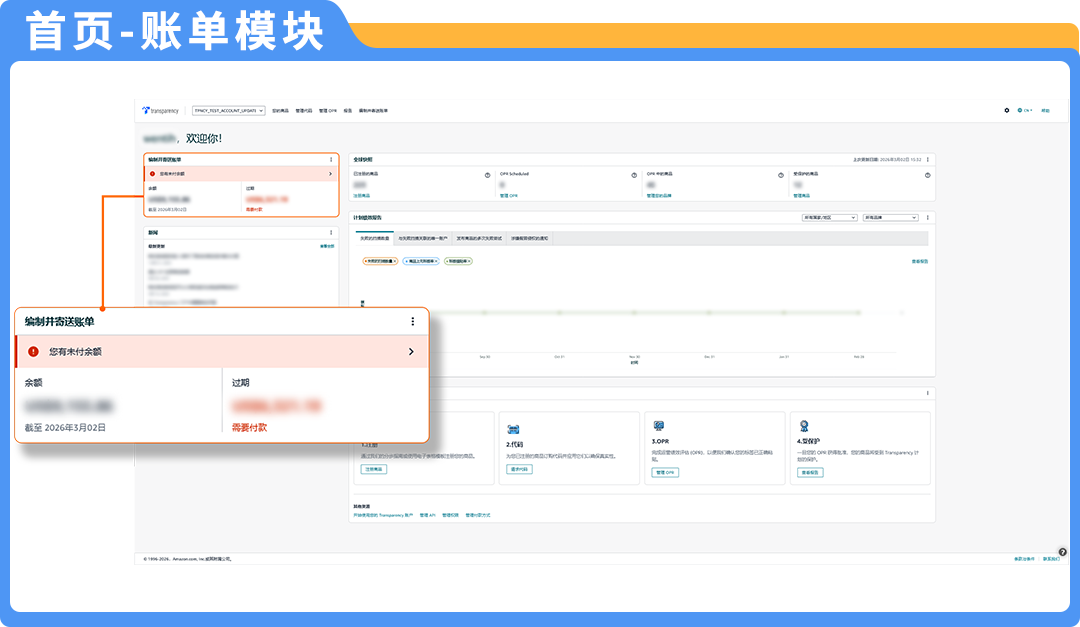Click the barcode icon on the 2.代码 card
Screen dimensions: 1080x627
[x=514, y=427]
